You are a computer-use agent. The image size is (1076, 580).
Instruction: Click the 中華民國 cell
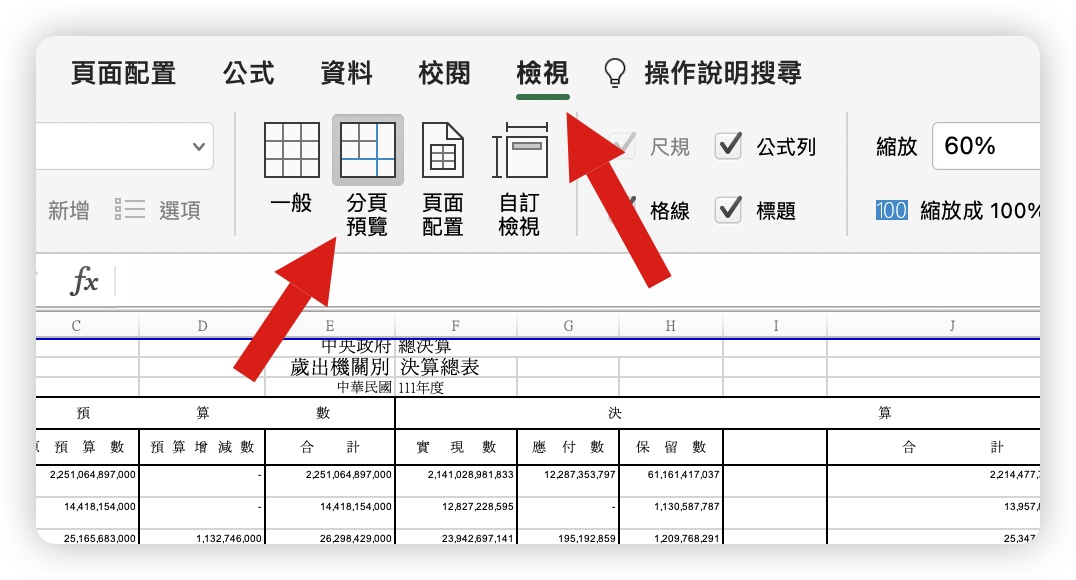364,387
